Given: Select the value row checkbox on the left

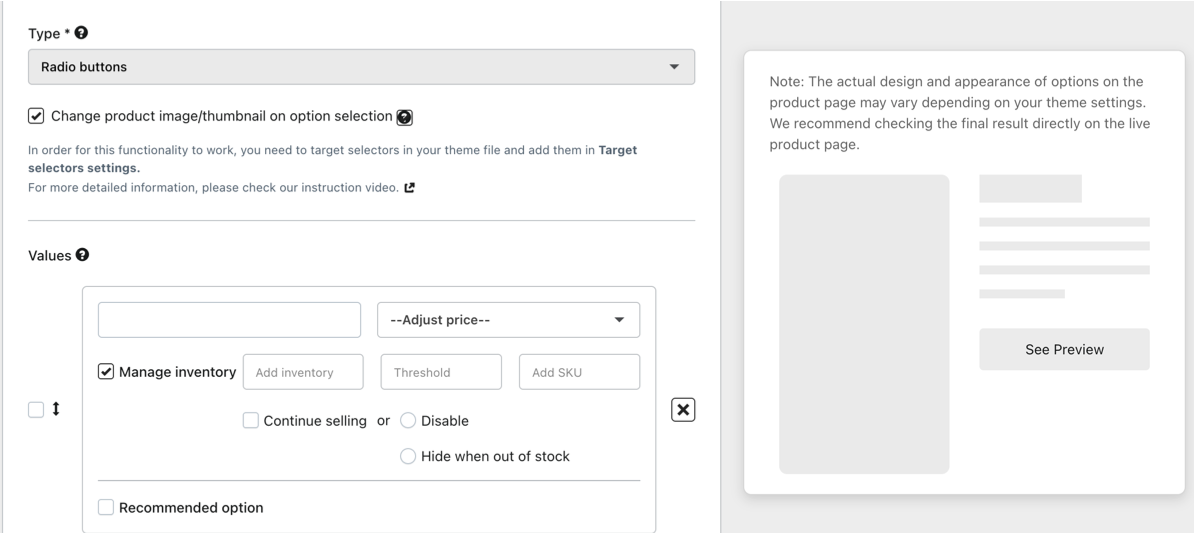Looking at the screenshot, I should pos(36,409).
